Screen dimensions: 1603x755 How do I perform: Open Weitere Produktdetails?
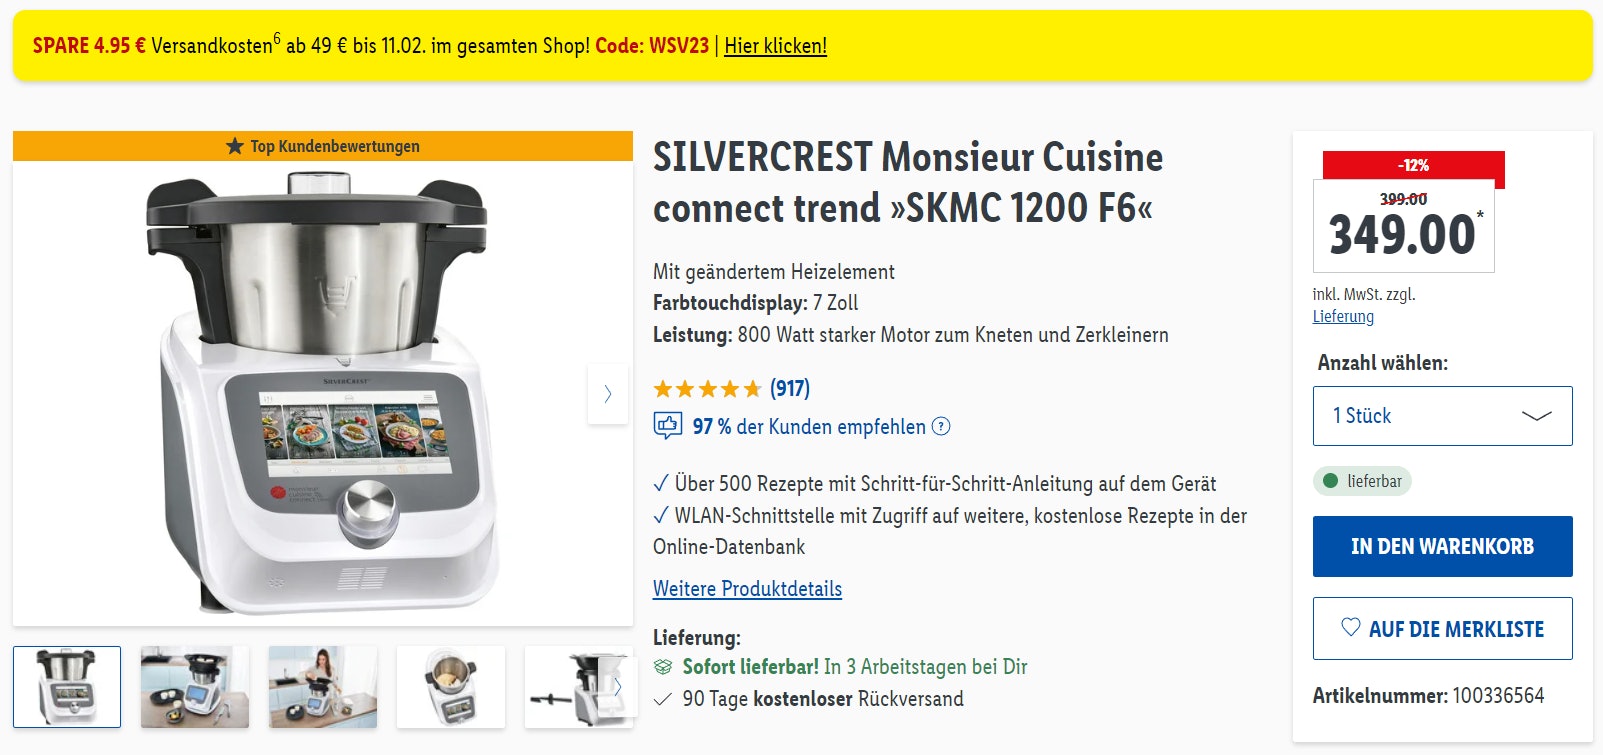click(x=746, y=589)
